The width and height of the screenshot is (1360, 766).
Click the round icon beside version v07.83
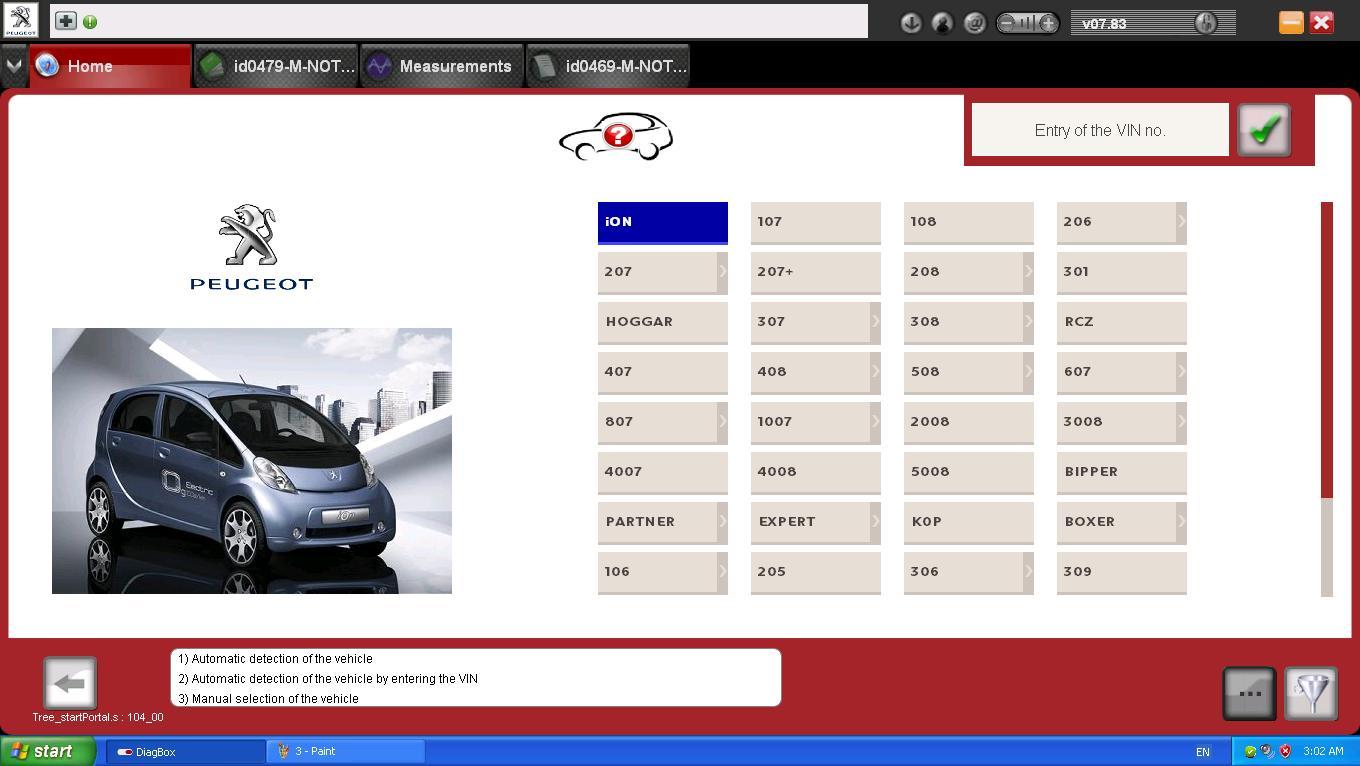click(1206, 23)
